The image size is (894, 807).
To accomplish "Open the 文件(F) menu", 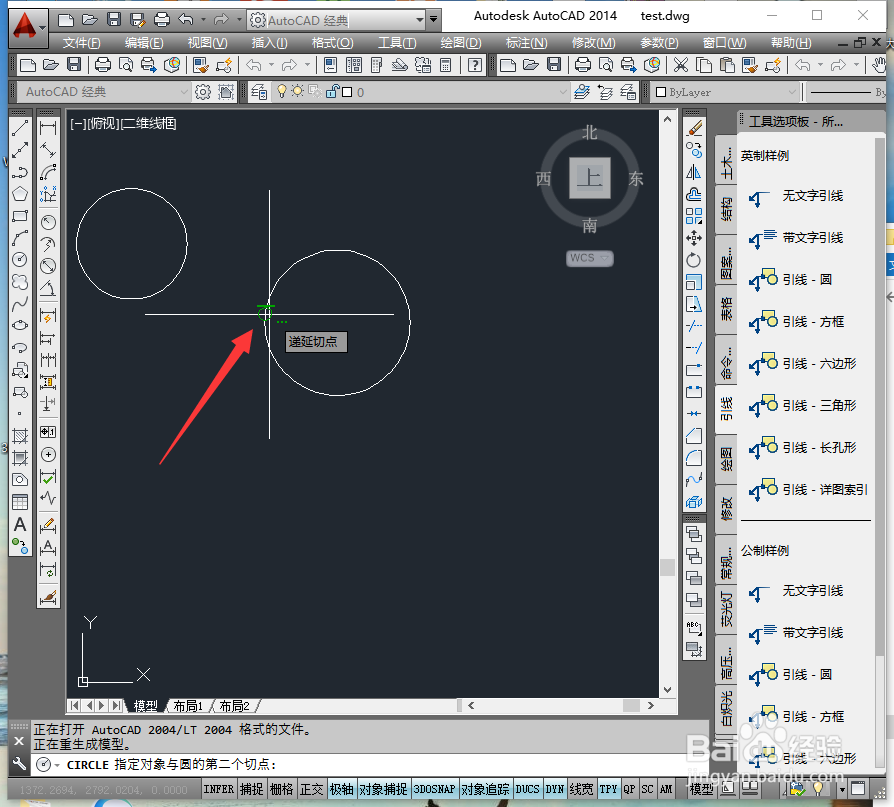I will [x=82, y=43].
